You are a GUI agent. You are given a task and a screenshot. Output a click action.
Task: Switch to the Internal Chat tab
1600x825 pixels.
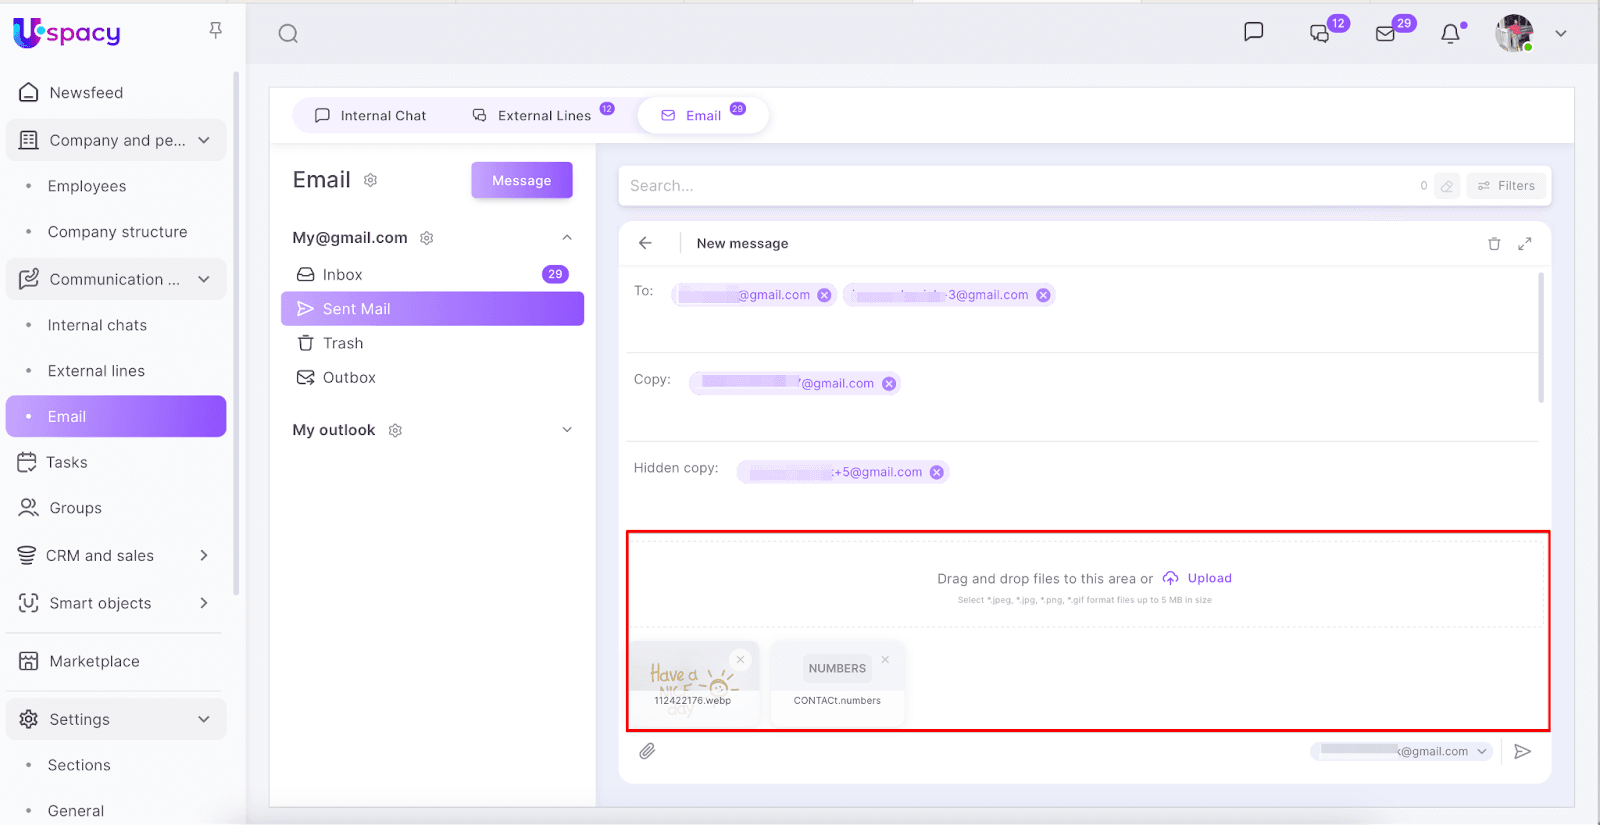click(370, 115)
